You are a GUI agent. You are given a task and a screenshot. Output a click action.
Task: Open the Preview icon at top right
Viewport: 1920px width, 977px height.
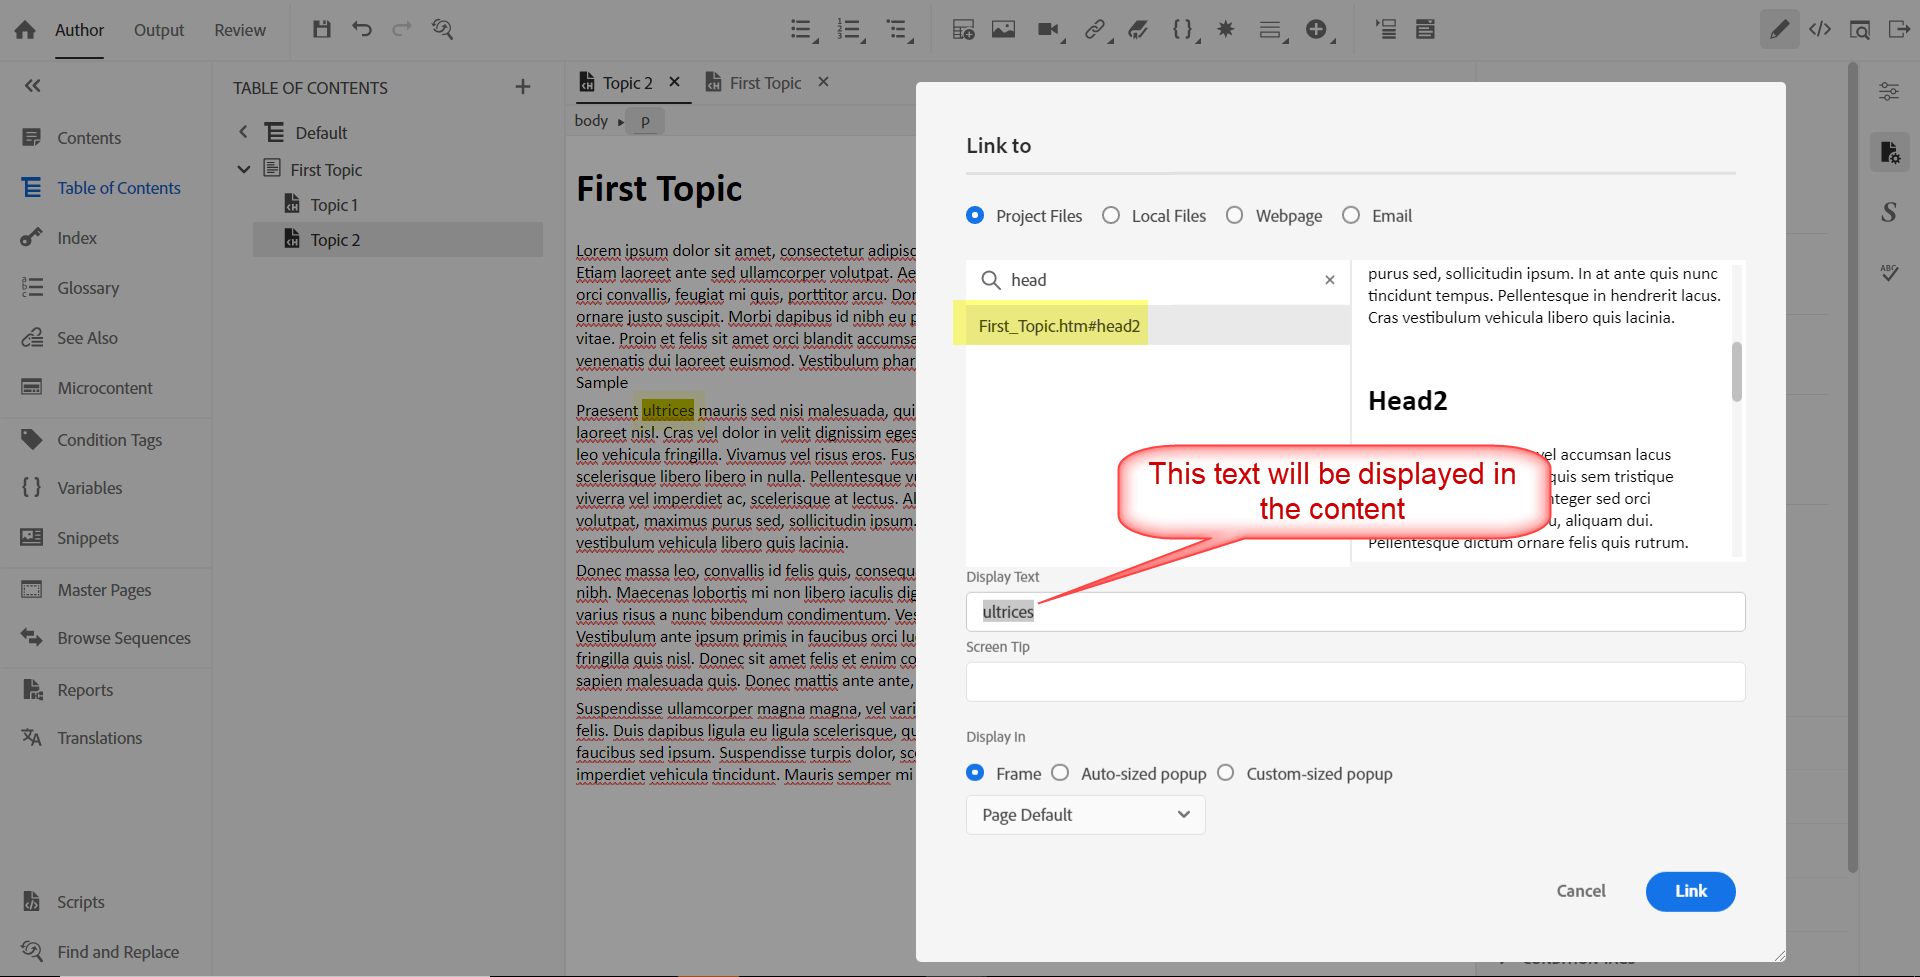(1860, 29)
